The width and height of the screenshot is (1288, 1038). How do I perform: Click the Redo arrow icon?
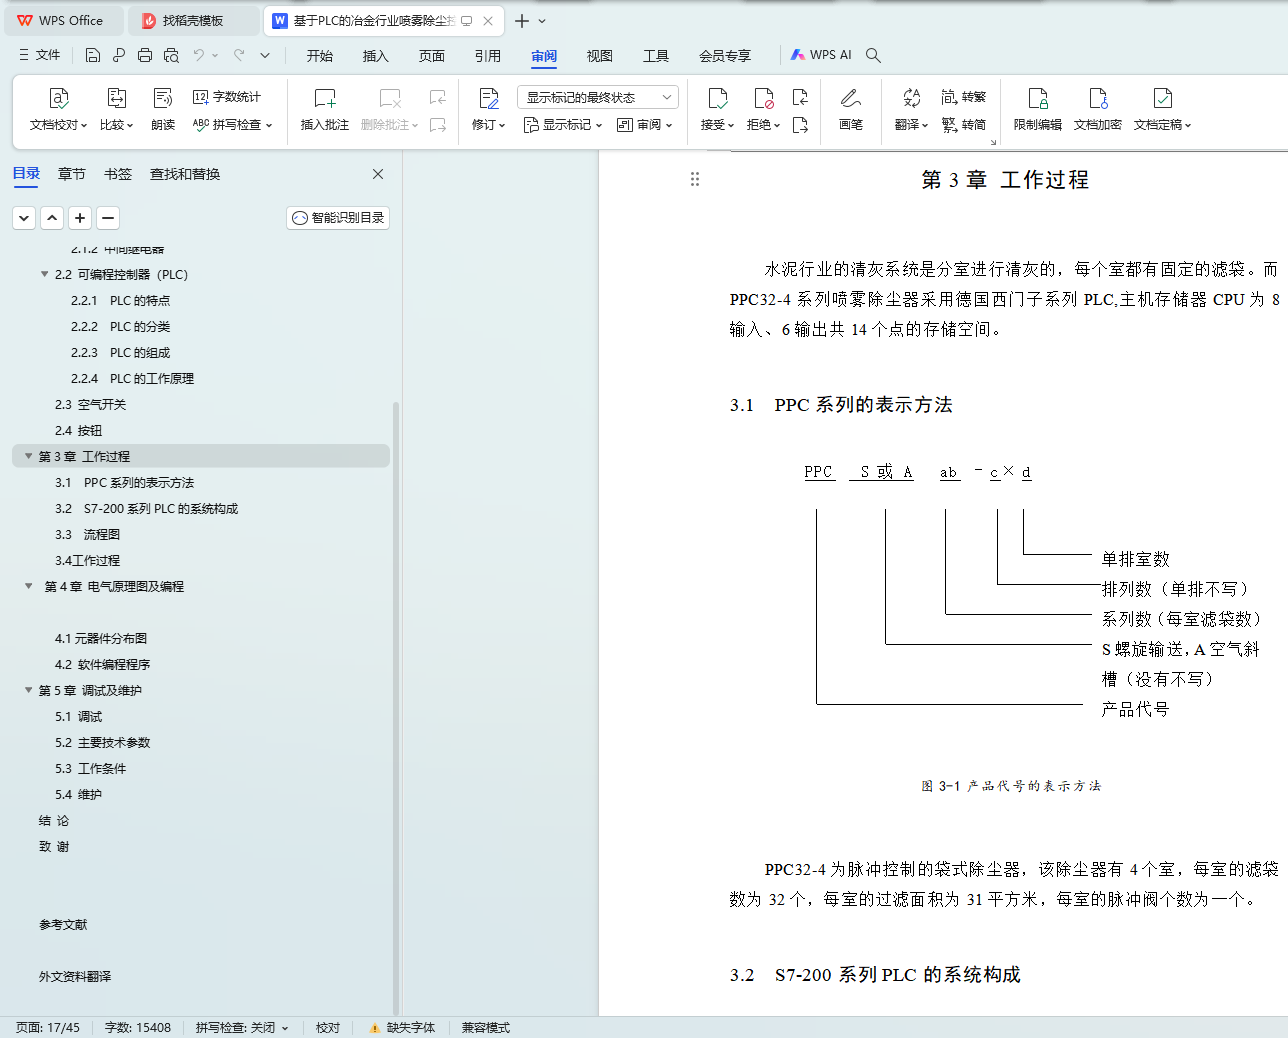[x=239, y=55]
